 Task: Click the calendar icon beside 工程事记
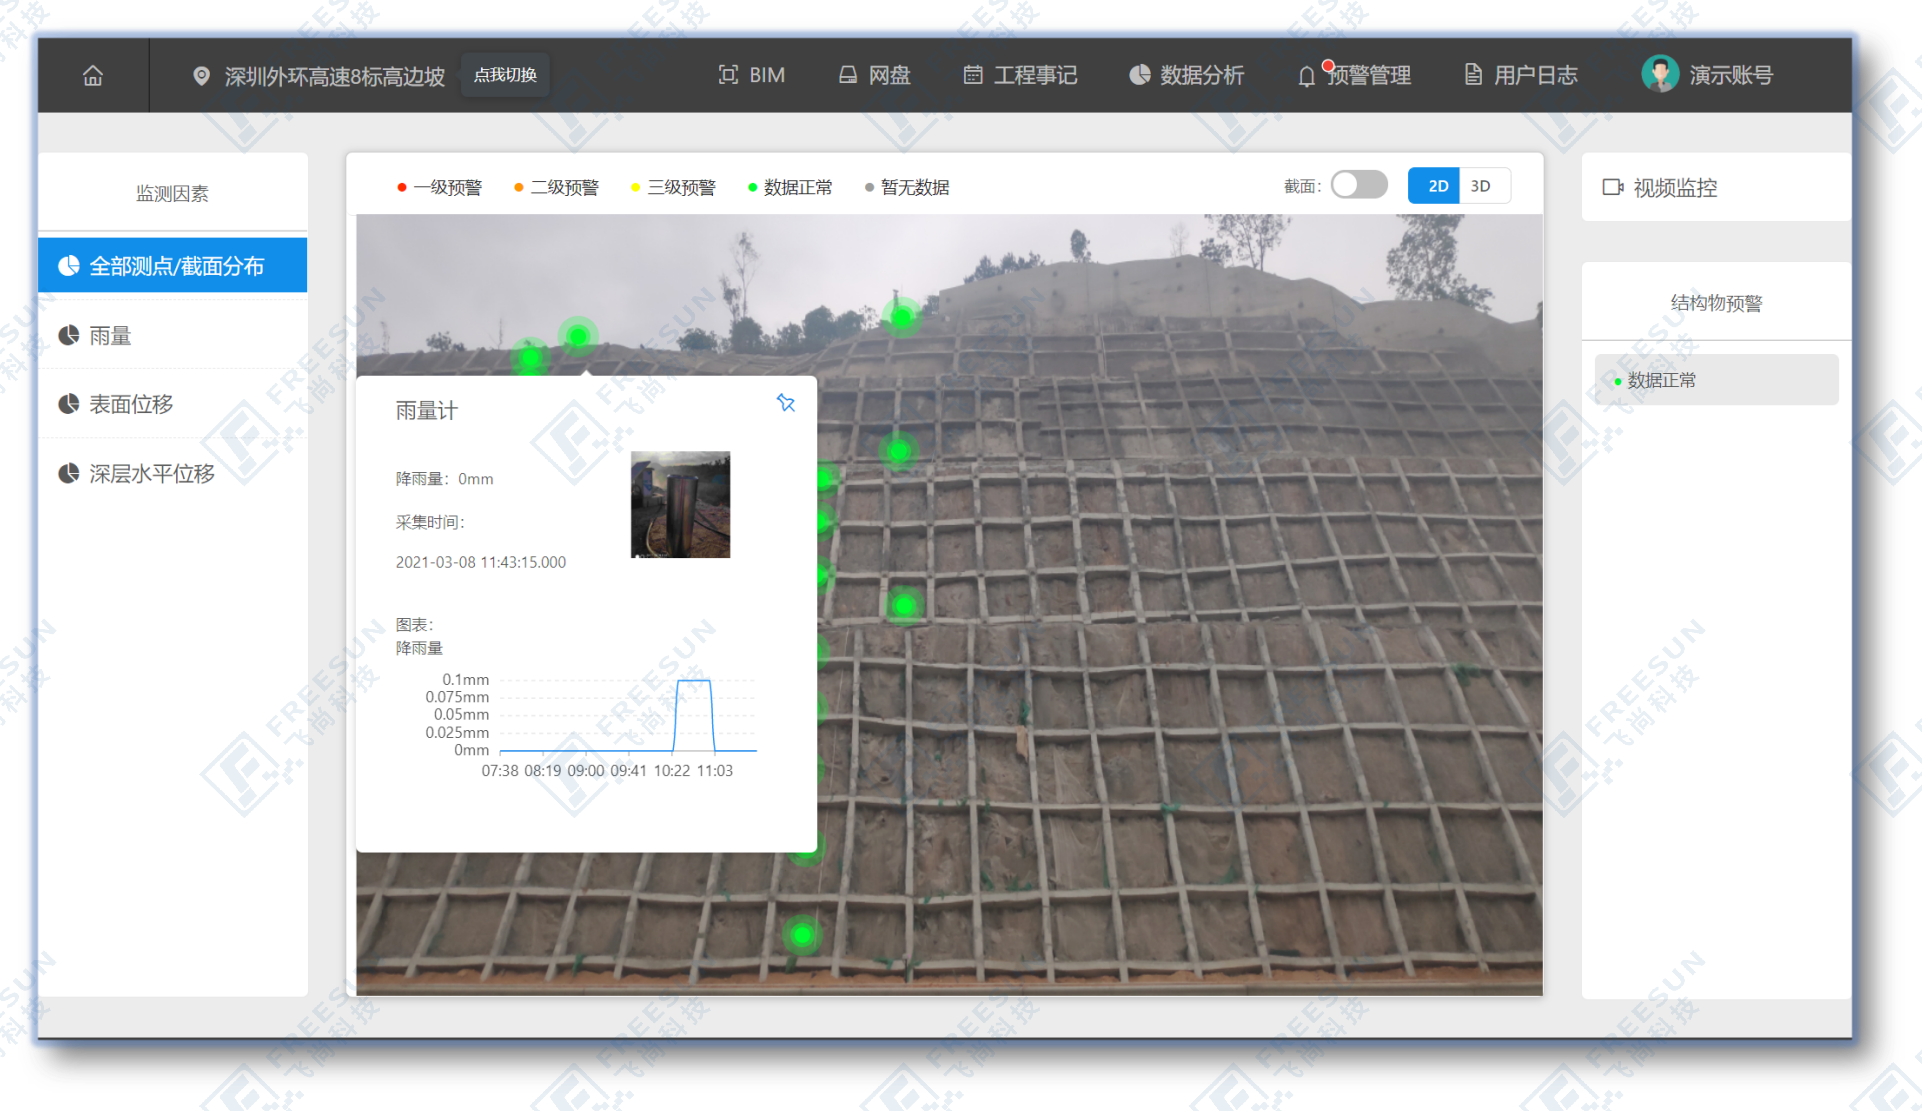pyautogui.click(x=972, y=75)
